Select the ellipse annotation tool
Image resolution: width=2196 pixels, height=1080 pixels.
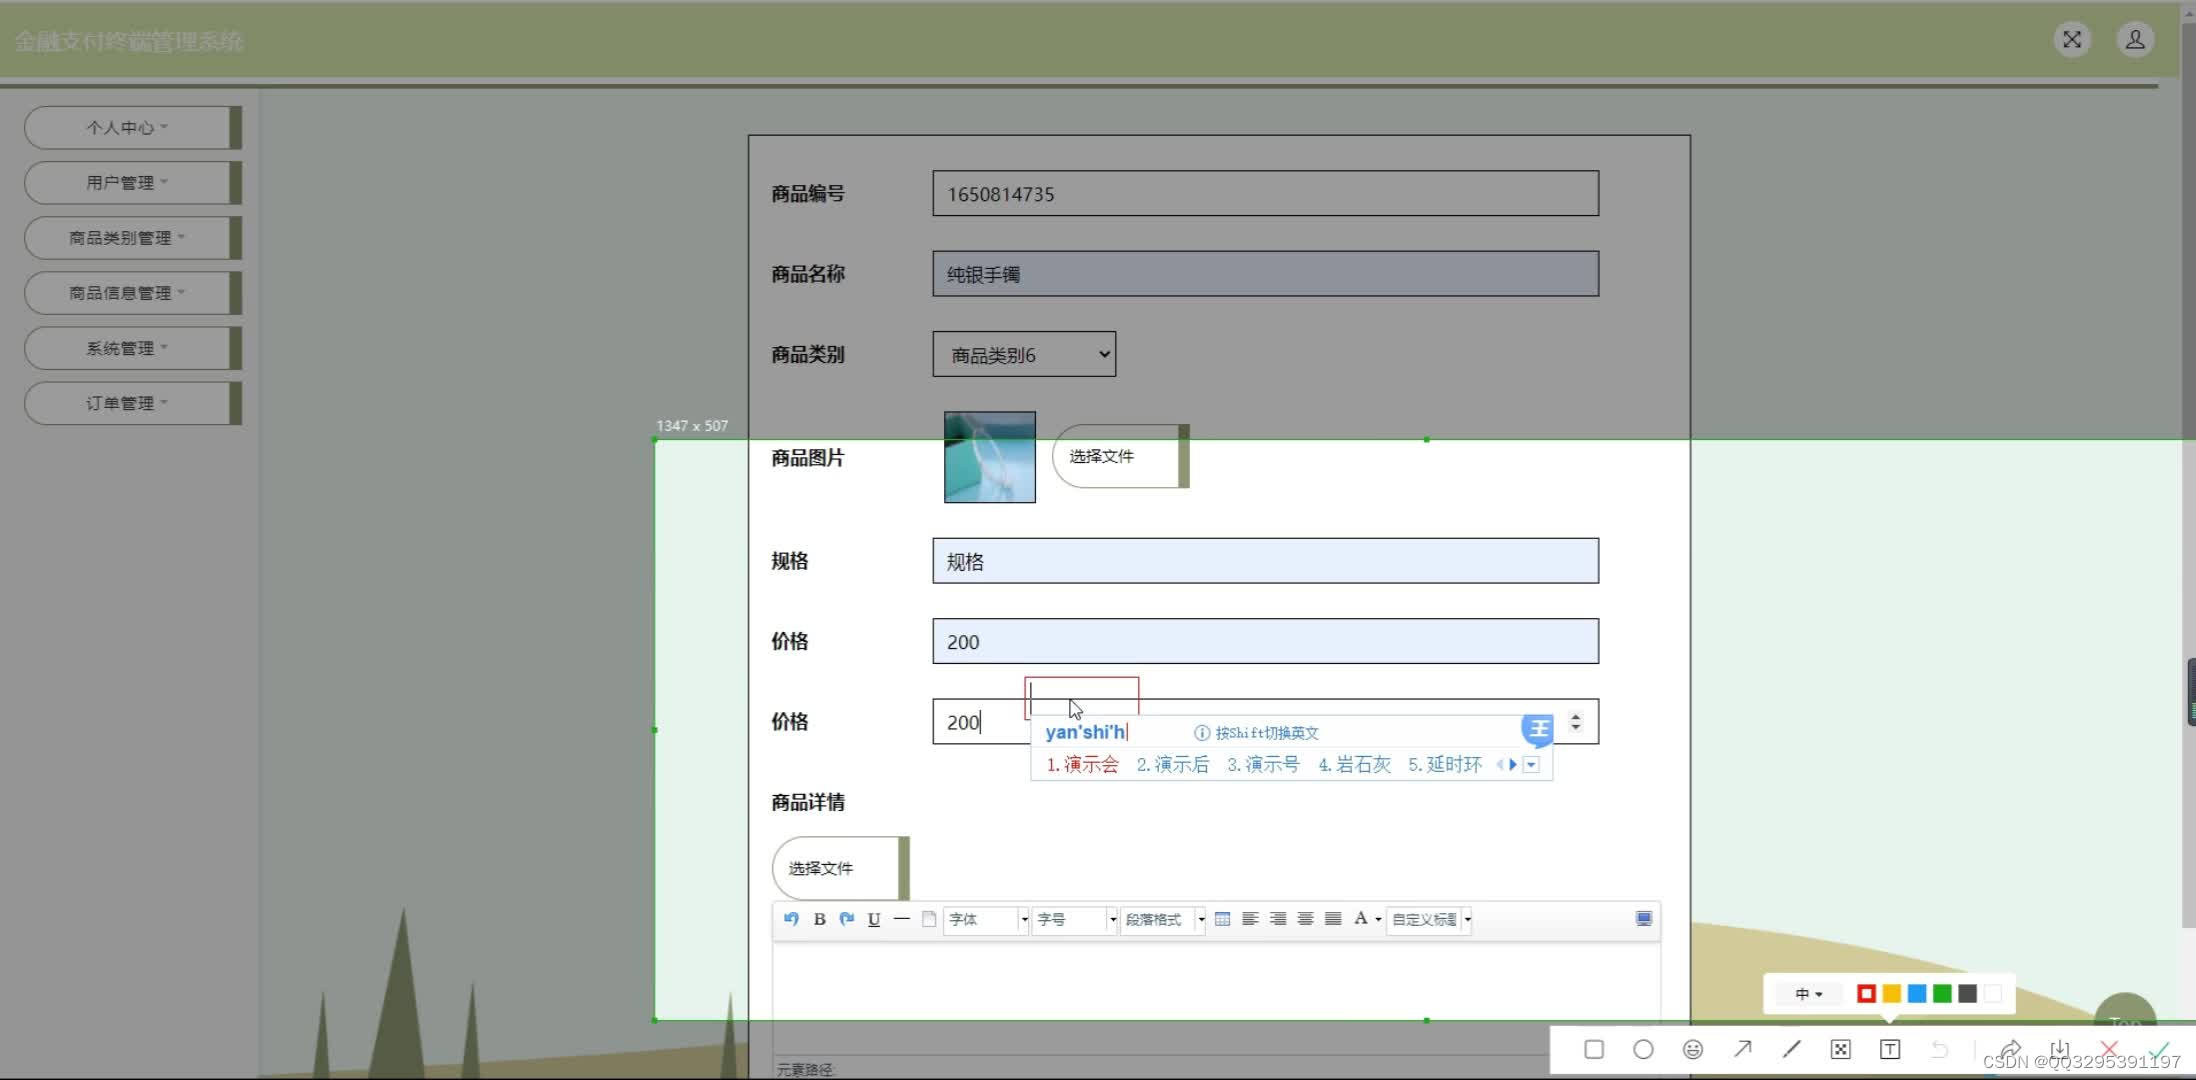click(1643, 1049)
